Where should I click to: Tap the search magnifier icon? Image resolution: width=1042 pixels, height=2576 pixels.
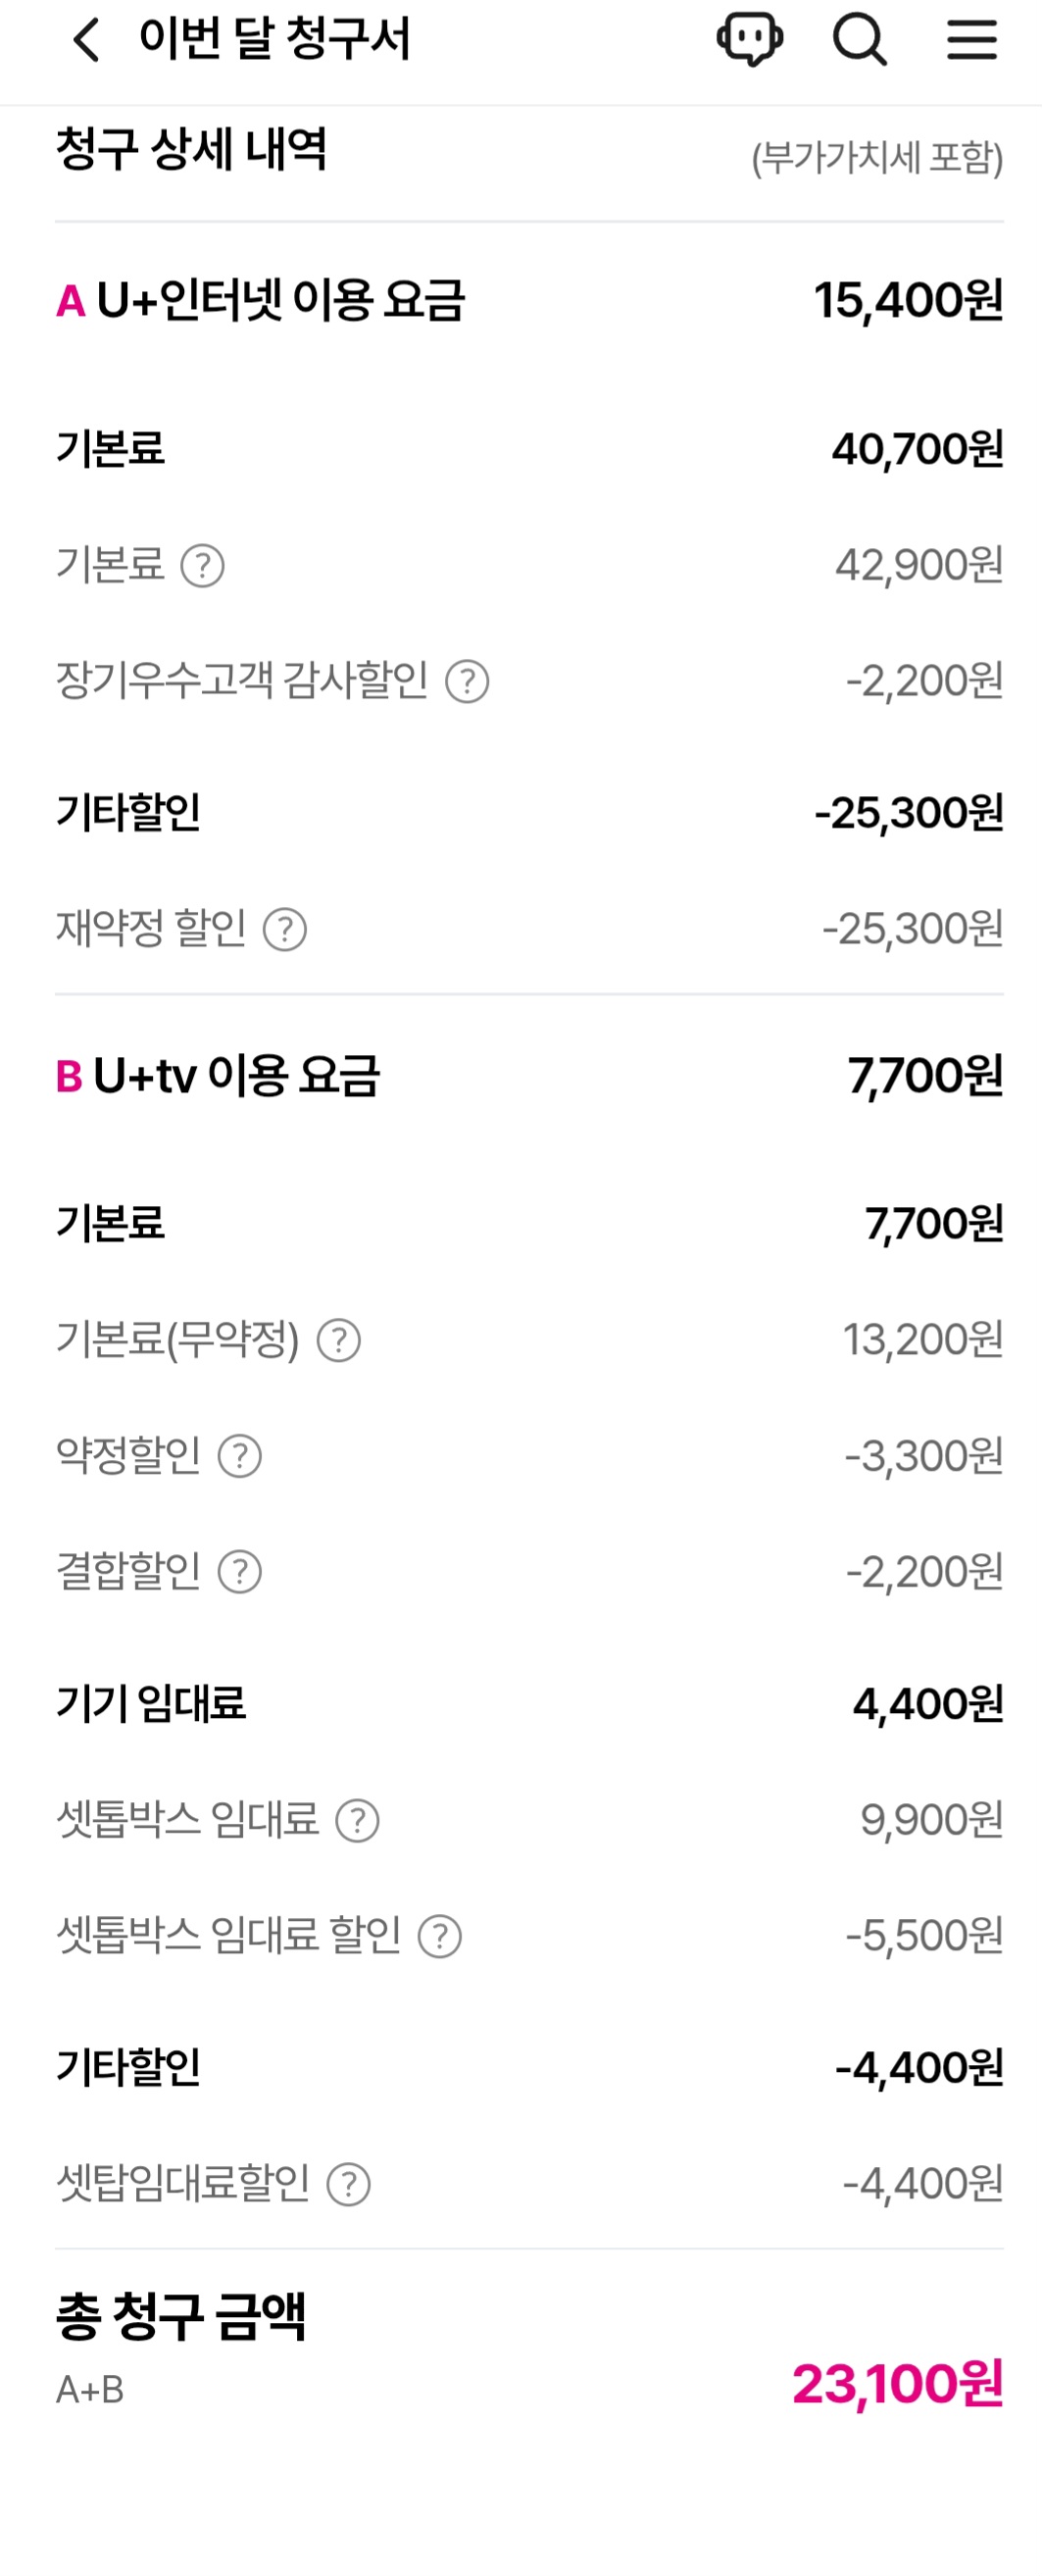tap(859, 40)
